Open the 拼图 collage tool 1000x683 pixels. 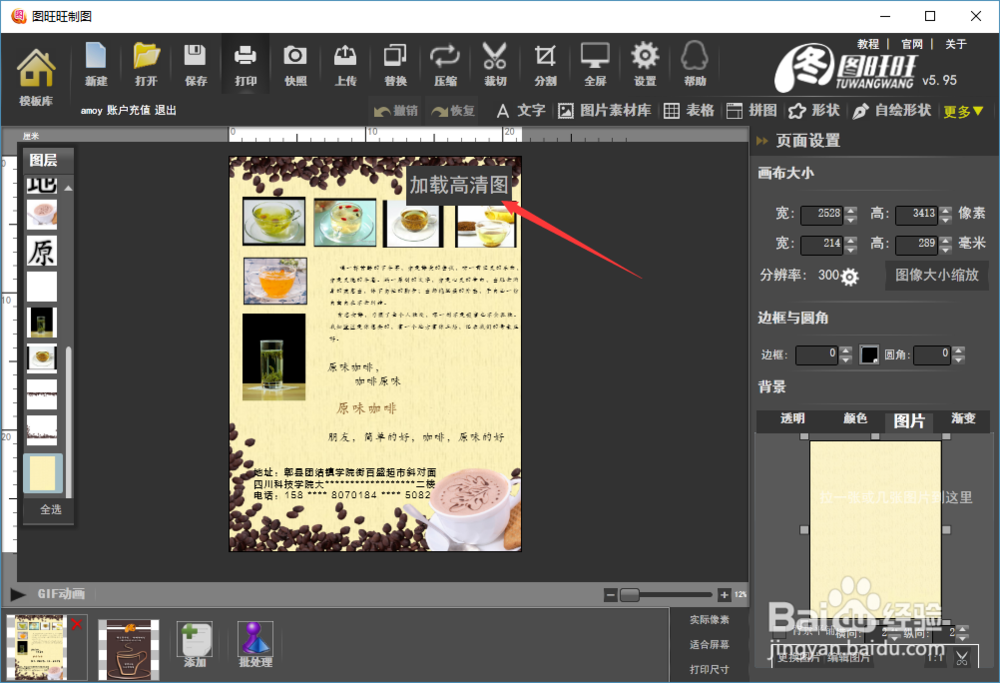click(752, 111)
